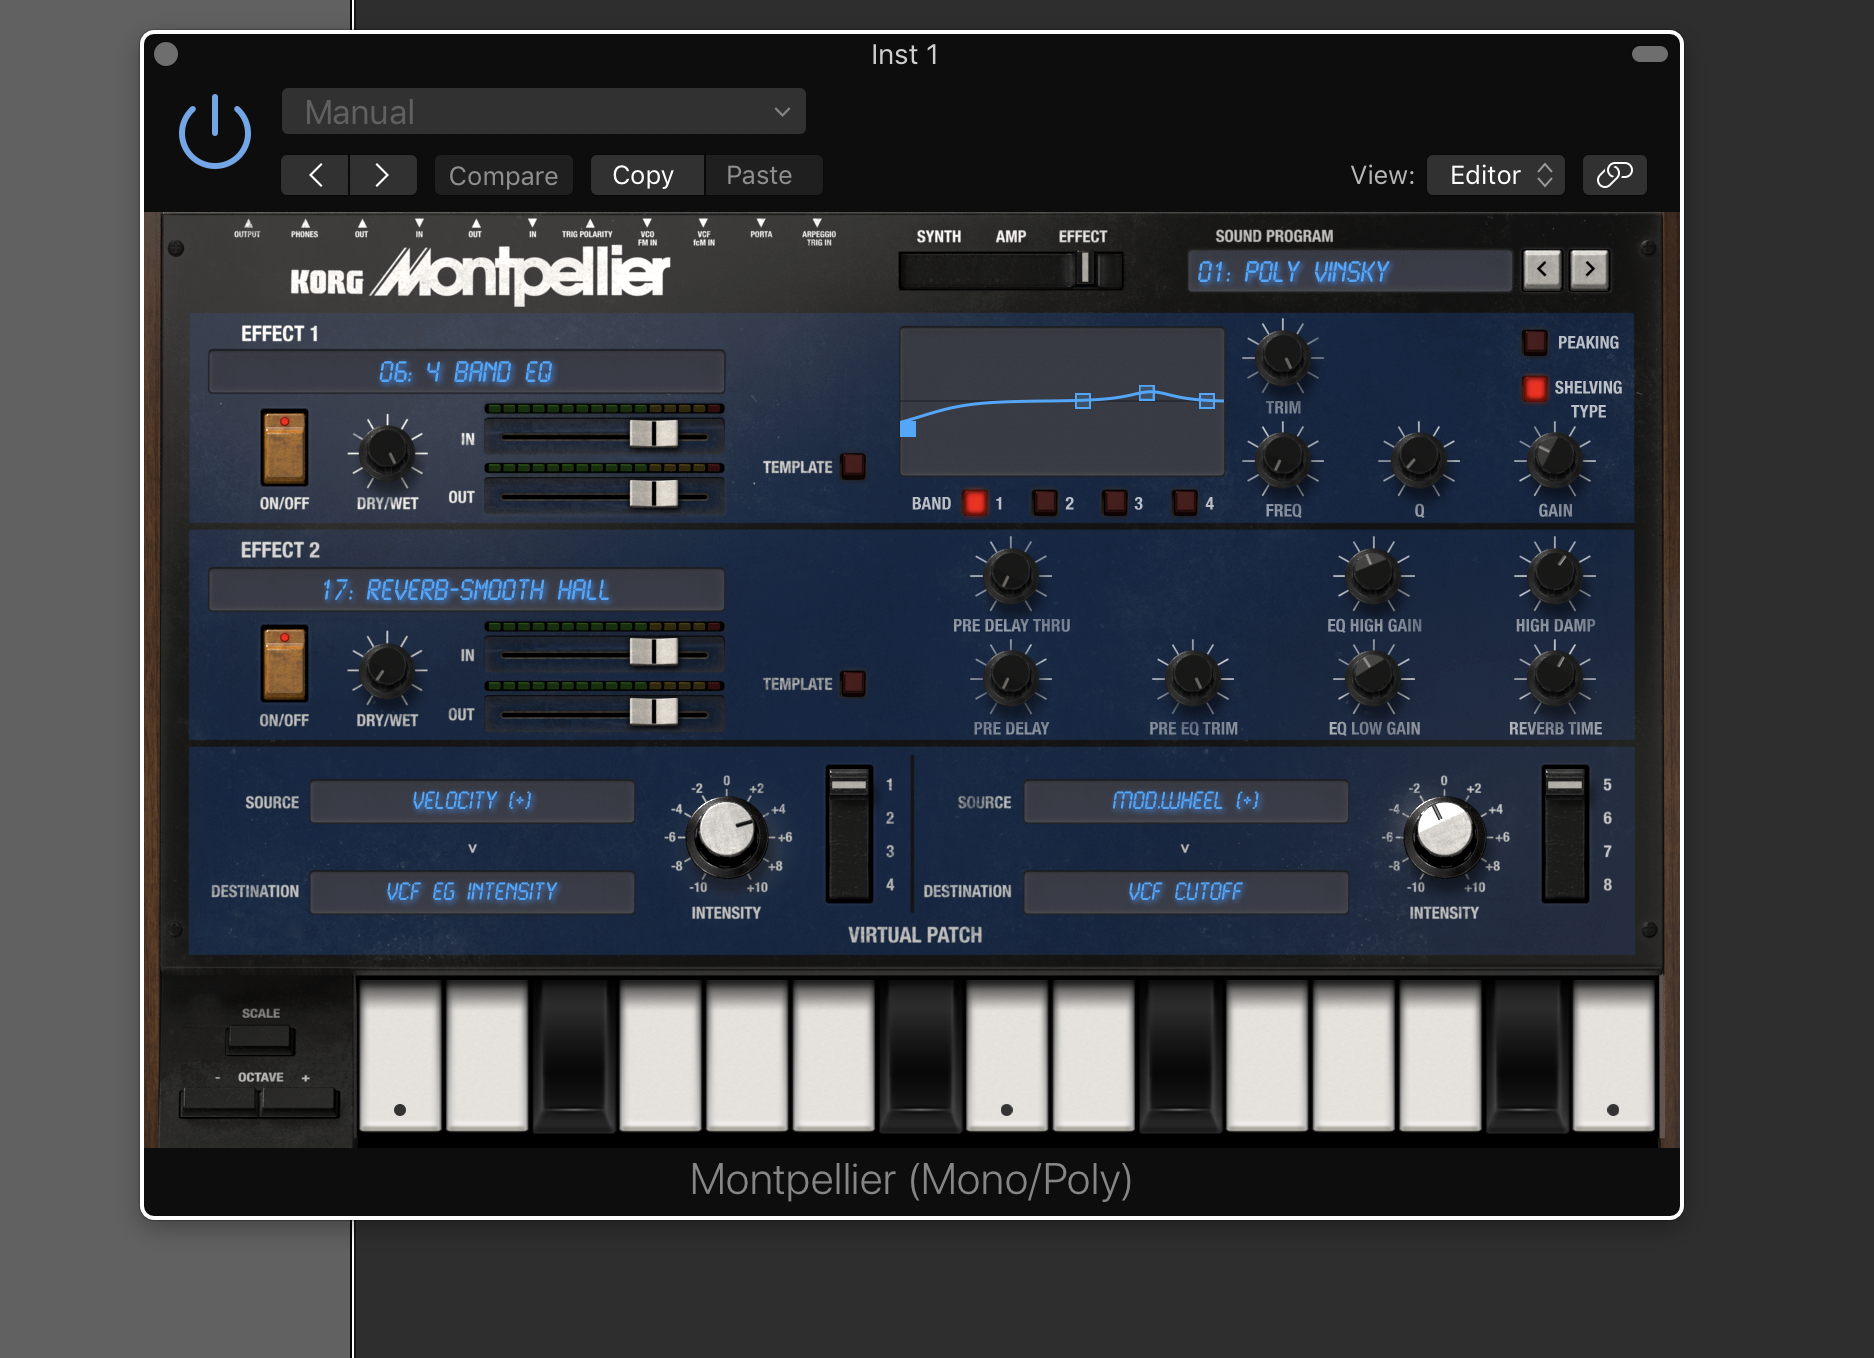
Task: Toggle the plugin power button
Action: click(214, 131)
